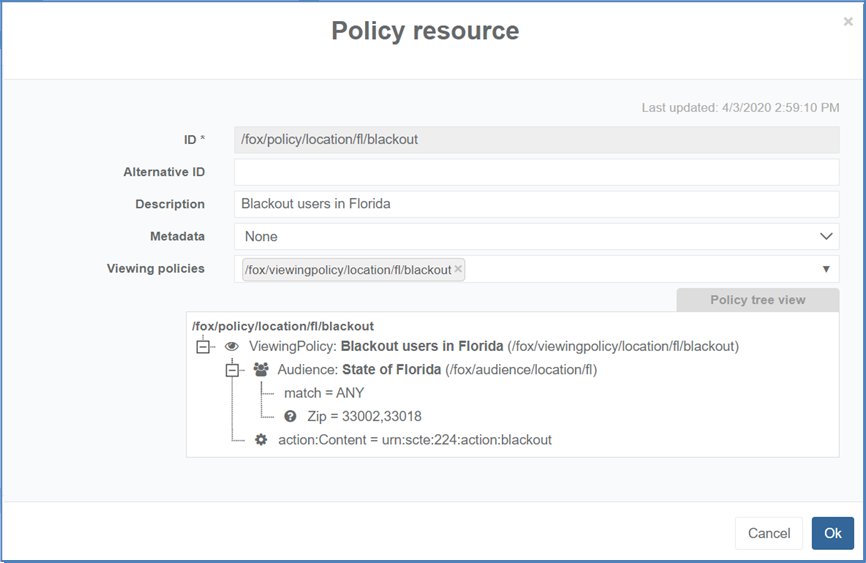866x563 pixels.
Task: Open the Metadata dropdown
Action: (536, 236)
